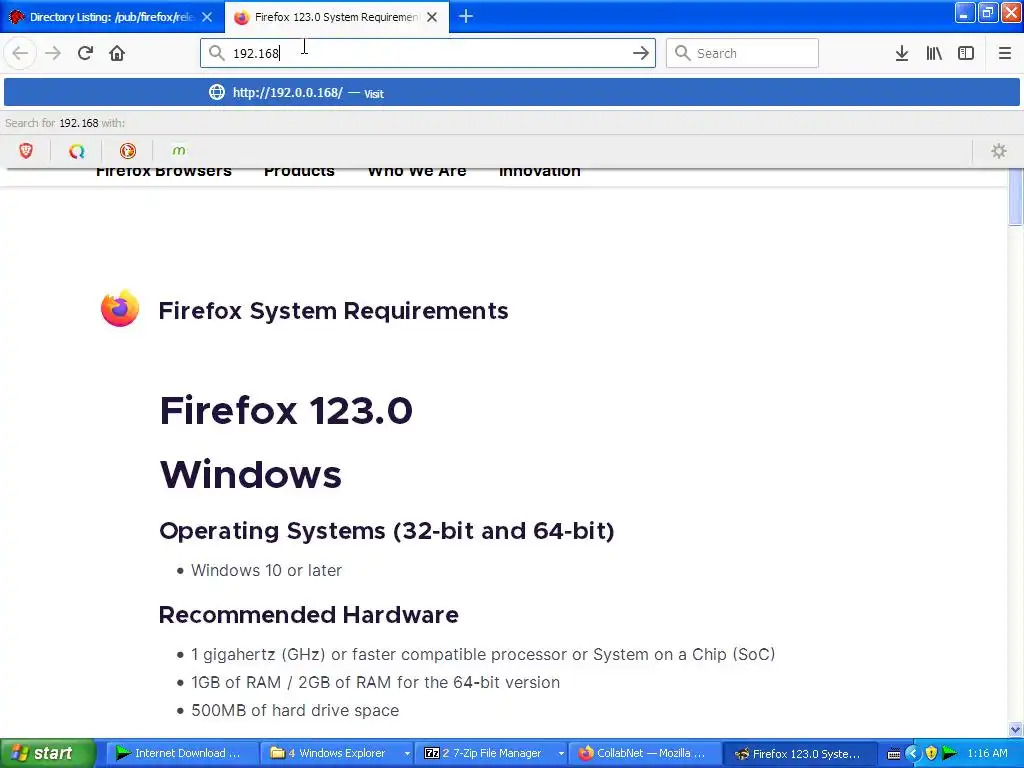Search with the Qwant engine icon

tap(76, 151)
